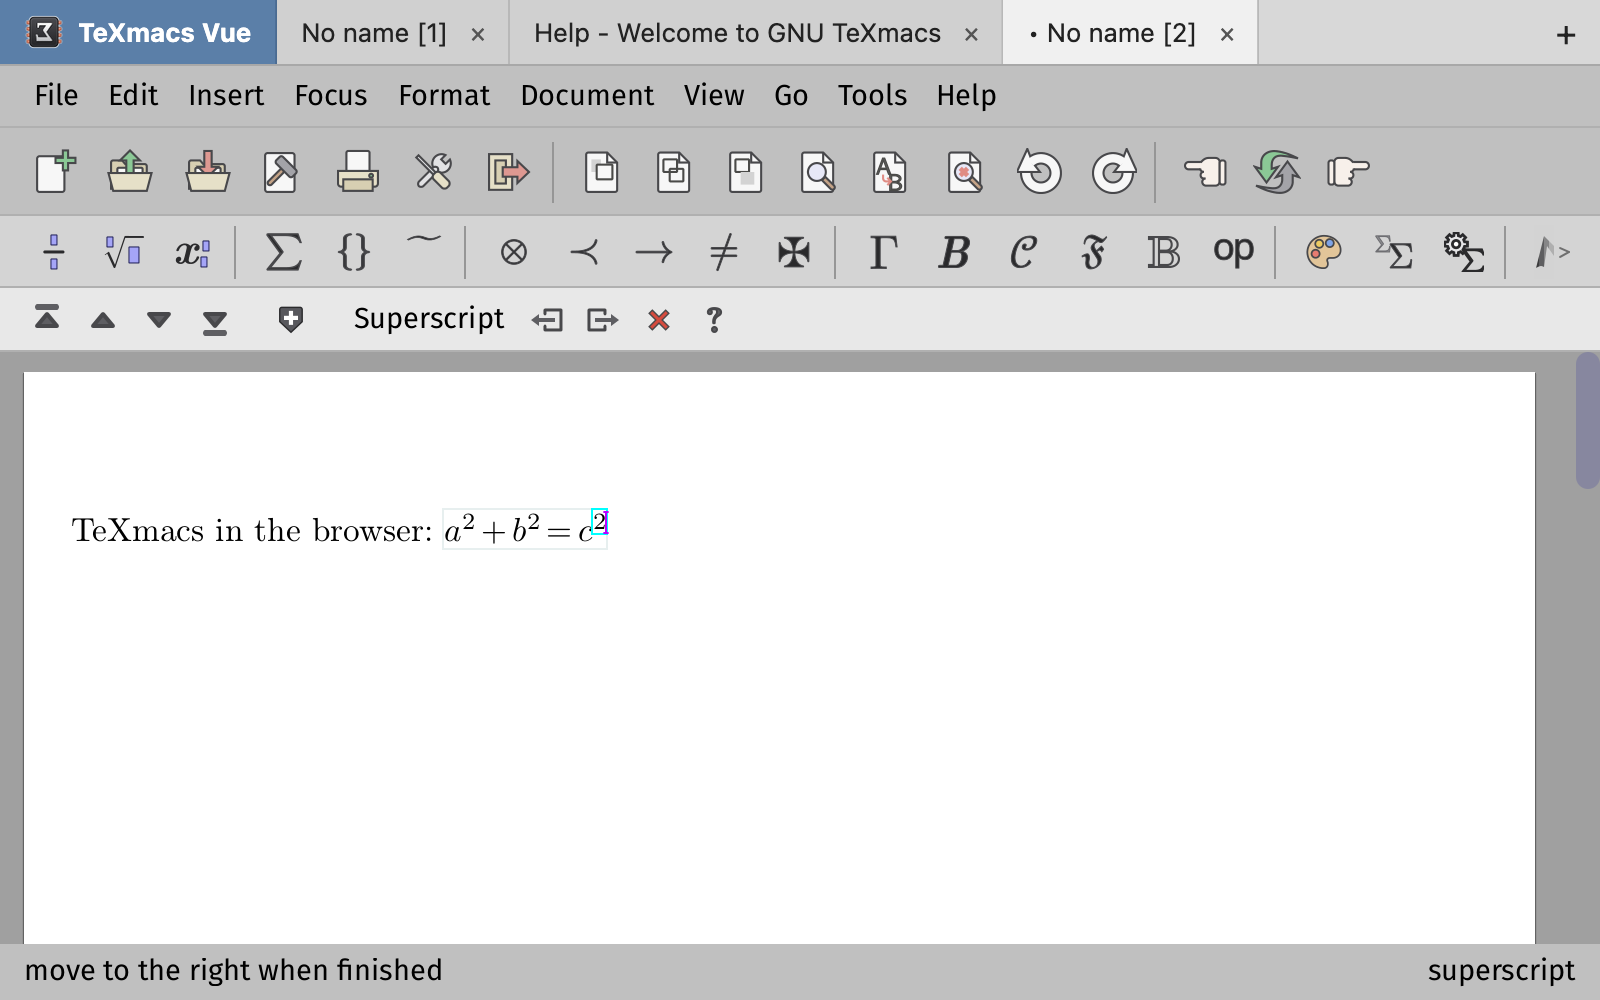Open preferences wrench and screwdriver icon
The height and width of the screenshot is (1000, 1600).
click(x=433, y=172)
